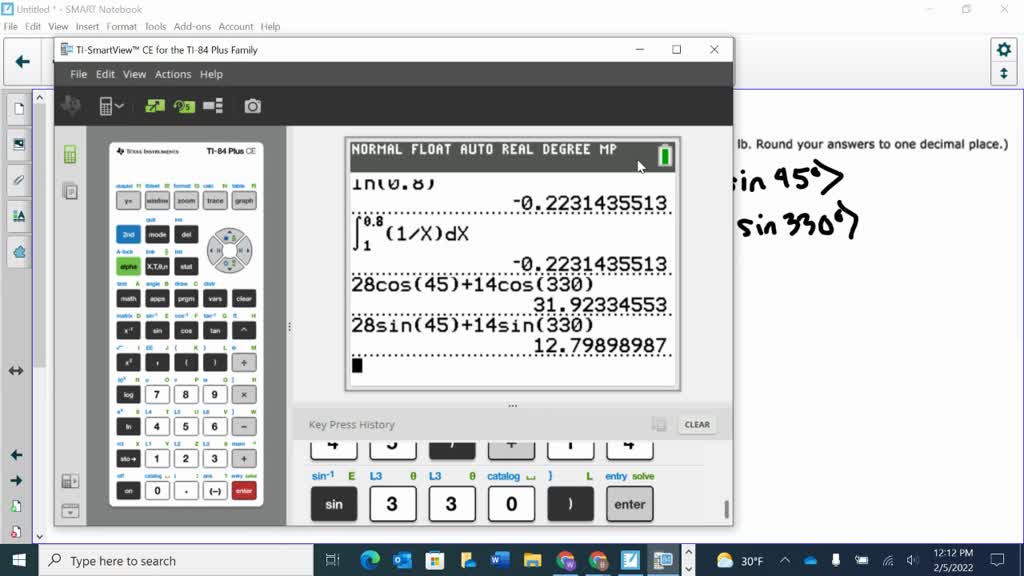The height and width of the screenshot is (576, 1024).
Task: Click the sin key in key press history
Action: point(334,504)
